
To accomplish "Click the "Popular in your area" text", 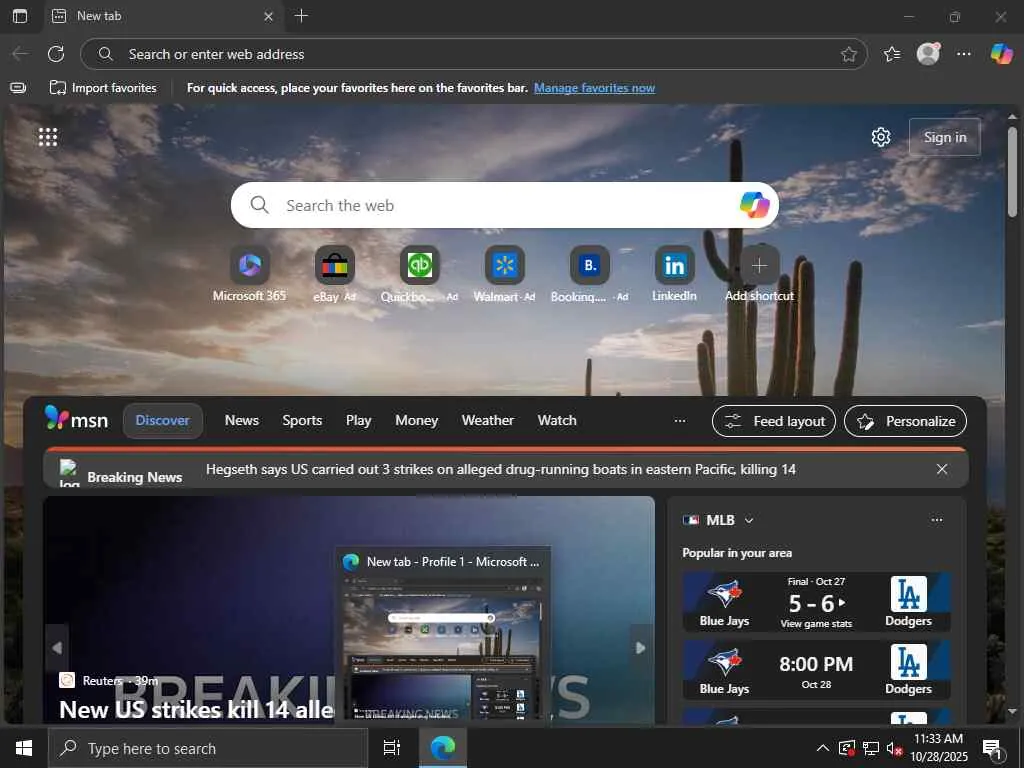I will click(x=737, y=553).
